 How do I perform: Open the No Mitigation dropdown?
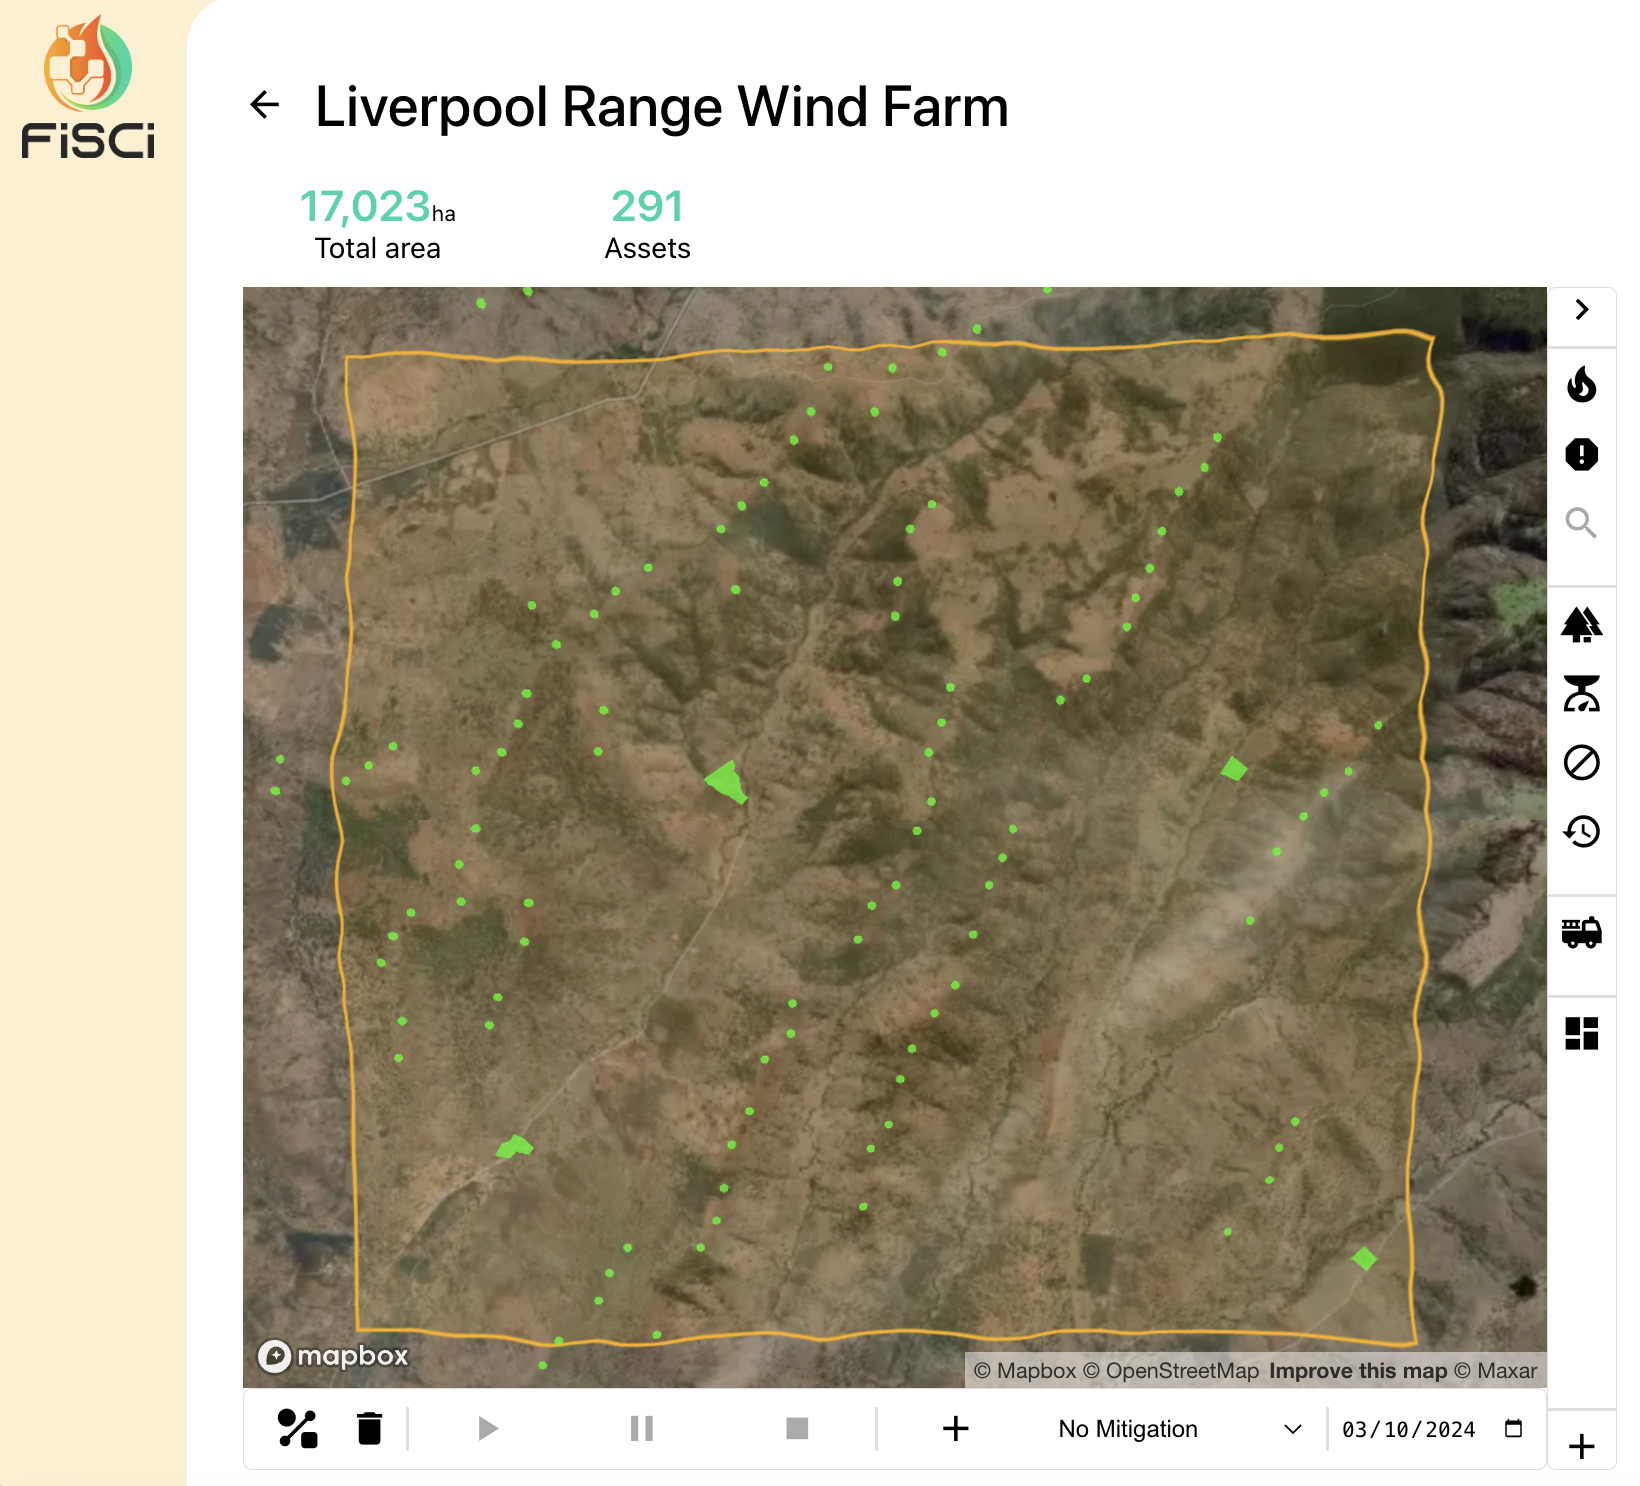[1180, 1429]
